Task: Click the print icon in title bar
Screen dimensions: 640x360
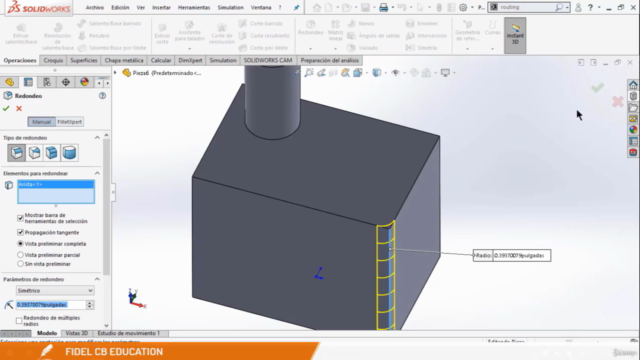Action: pos(383,7)
